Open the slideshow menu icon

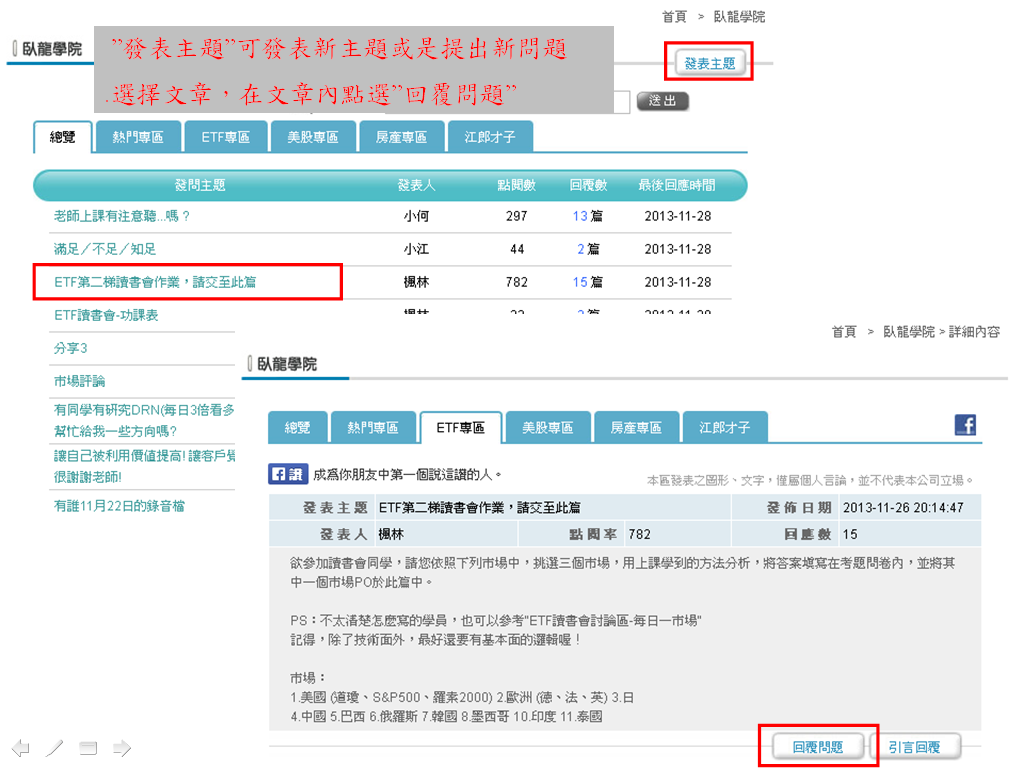pyautogui.click(x=88, y=747)
